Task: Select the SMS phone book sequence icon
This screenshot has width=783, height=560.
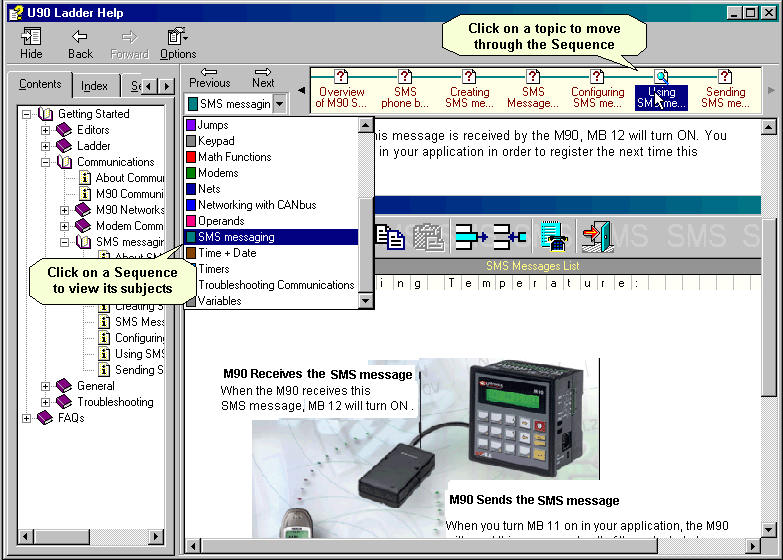Action: [405, 76]
